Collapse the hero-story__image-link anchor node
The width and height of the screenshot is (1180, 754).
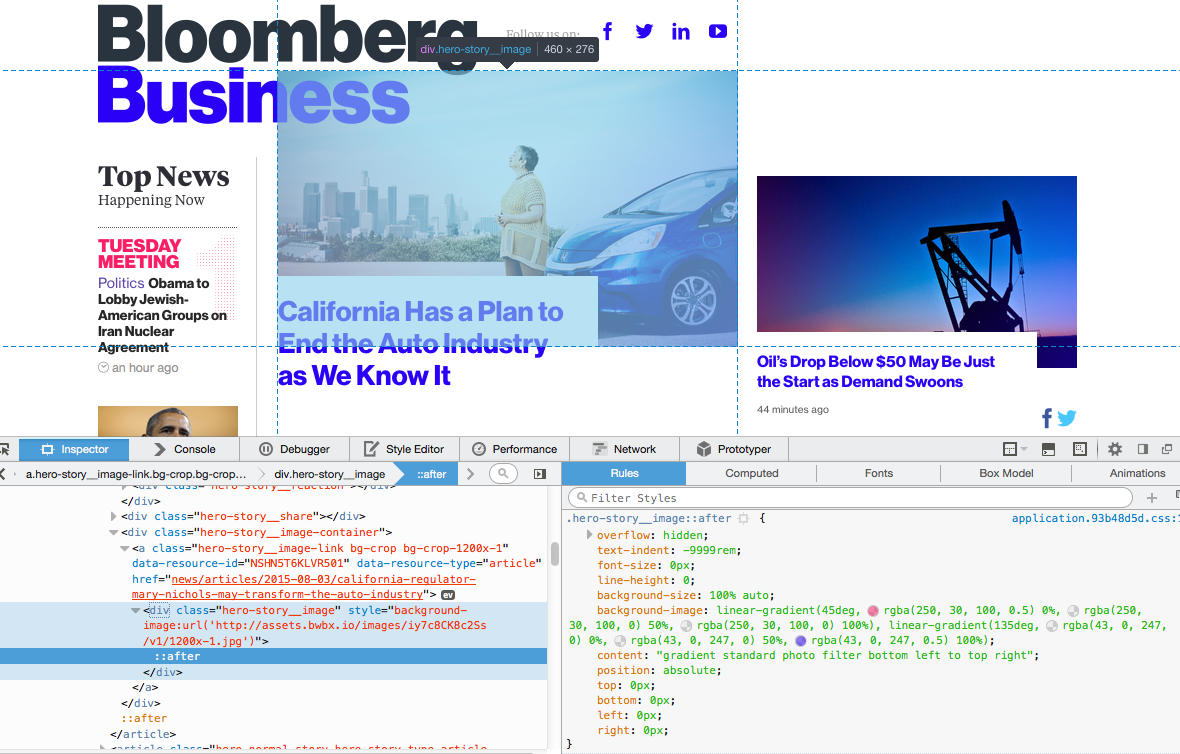(x=125, y=549)
